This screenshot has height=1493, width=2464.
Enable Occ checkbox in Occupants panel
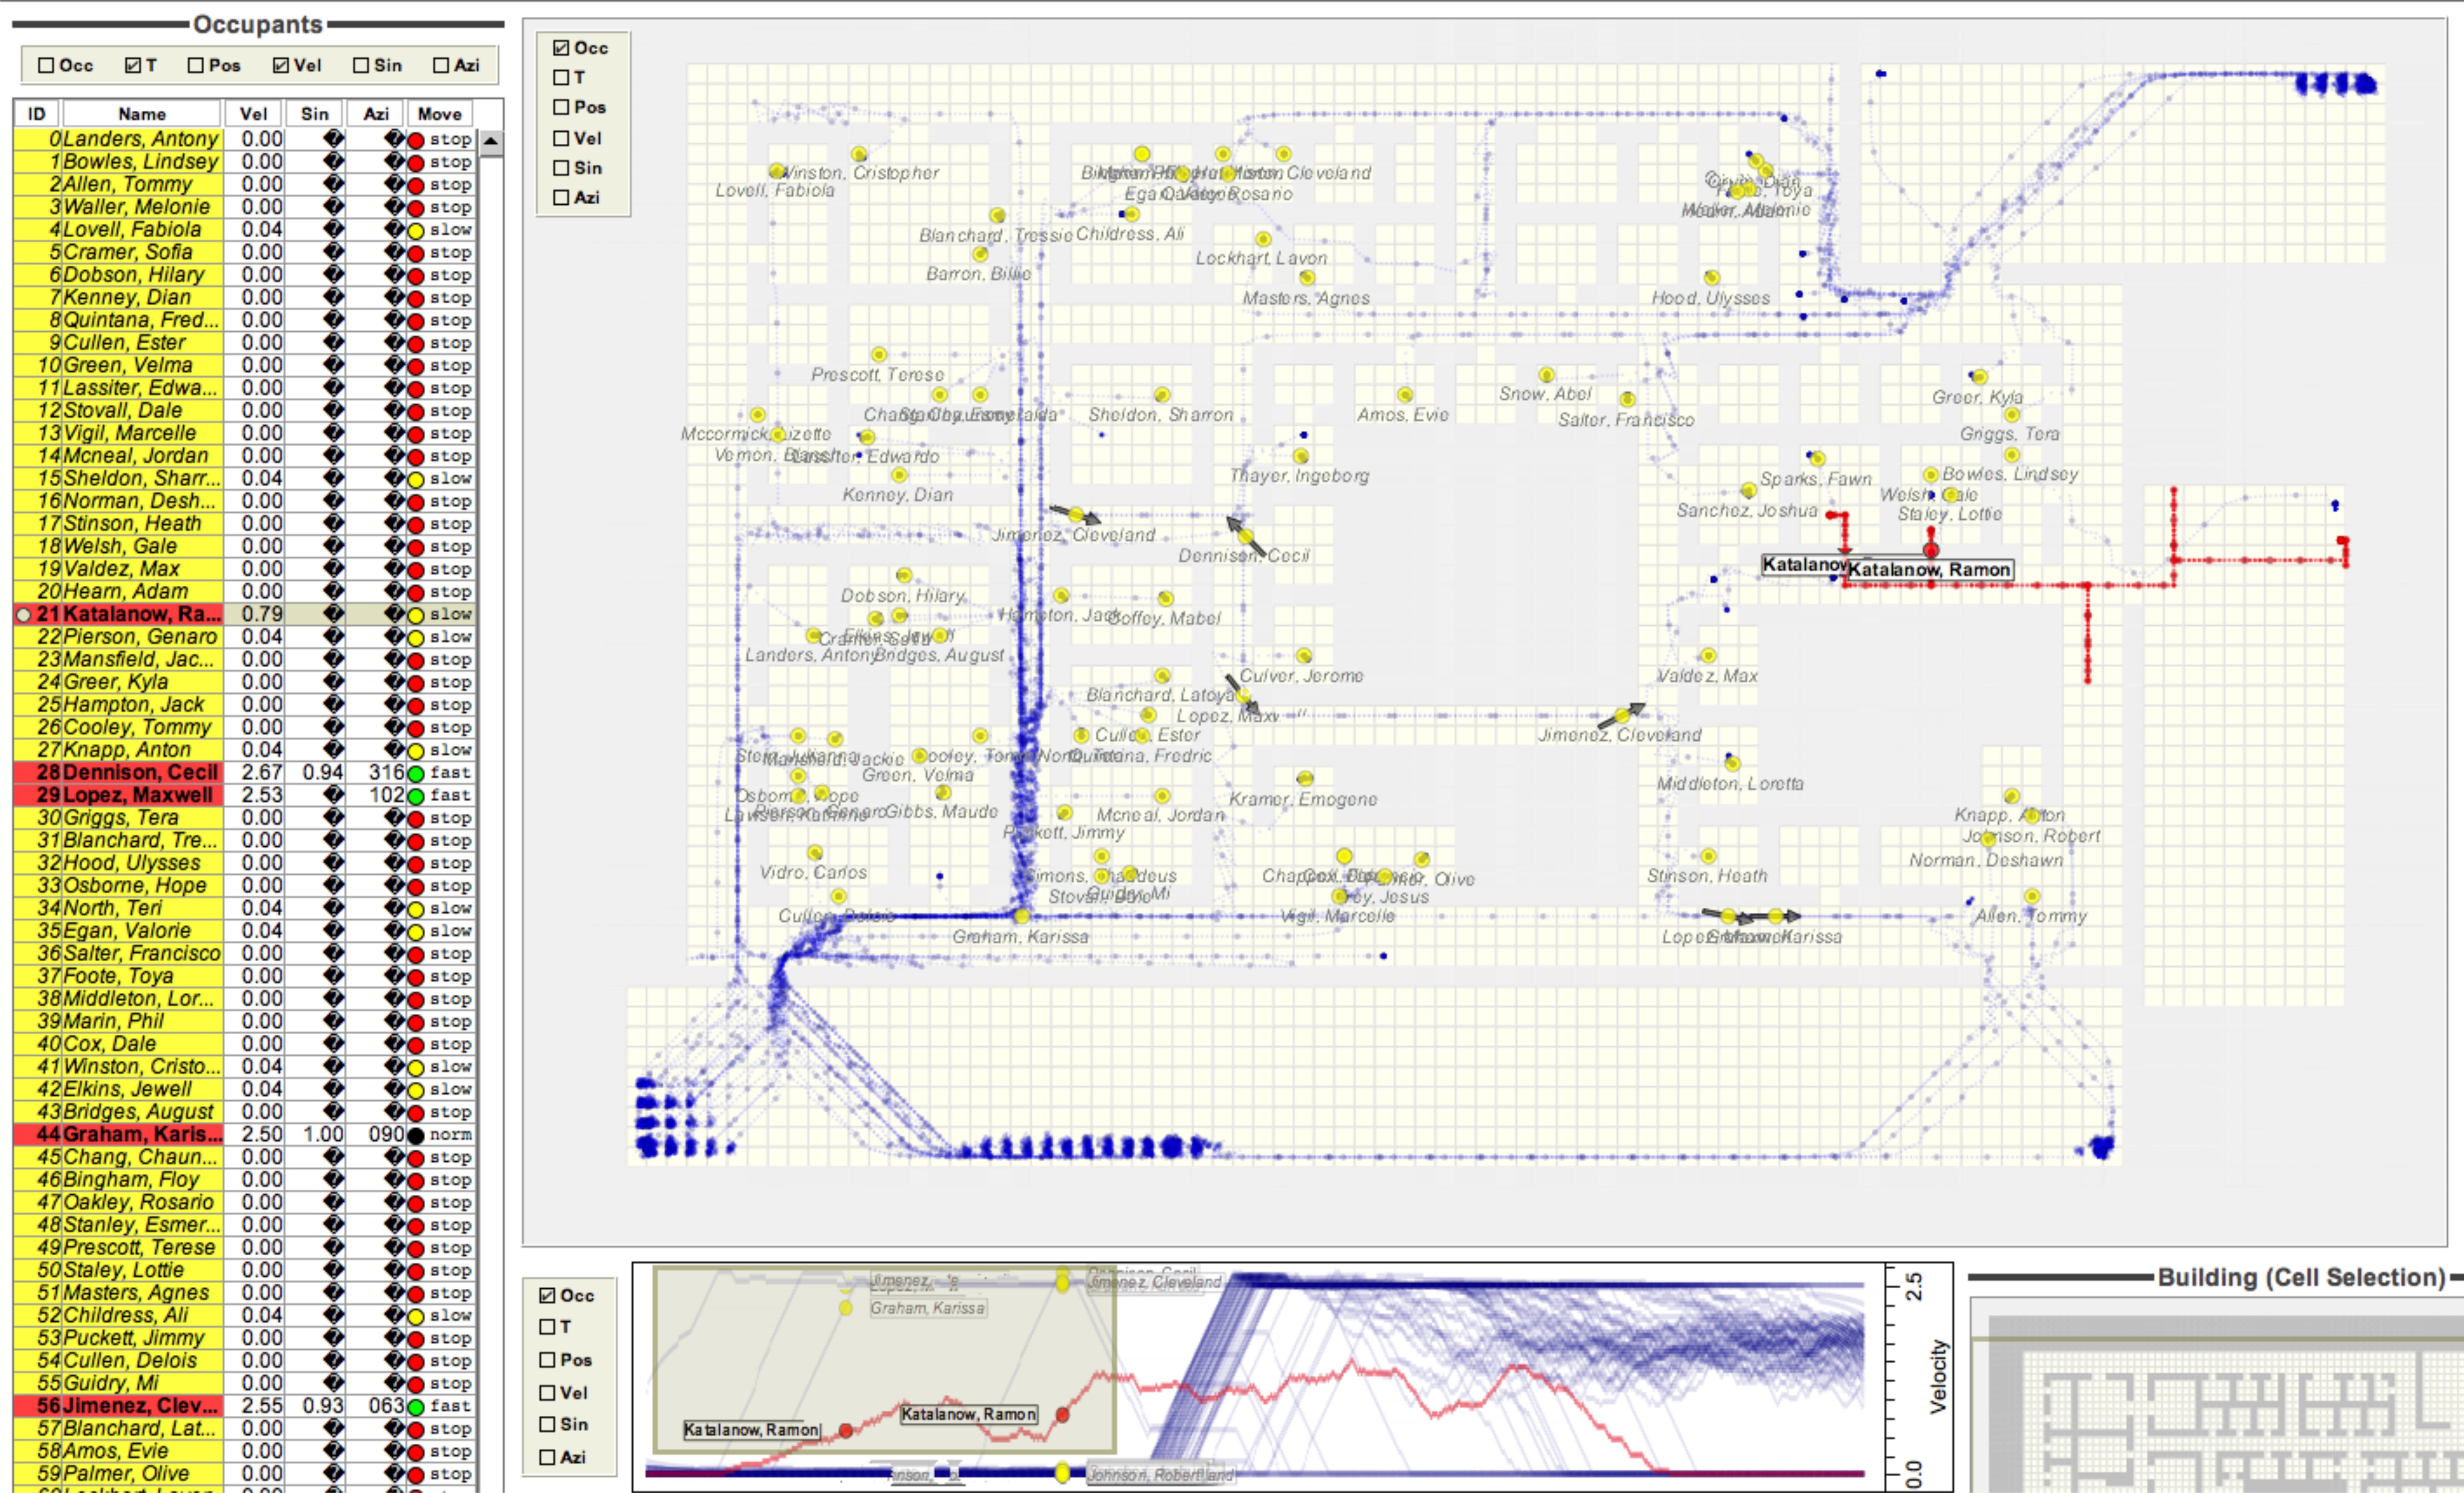46,65
